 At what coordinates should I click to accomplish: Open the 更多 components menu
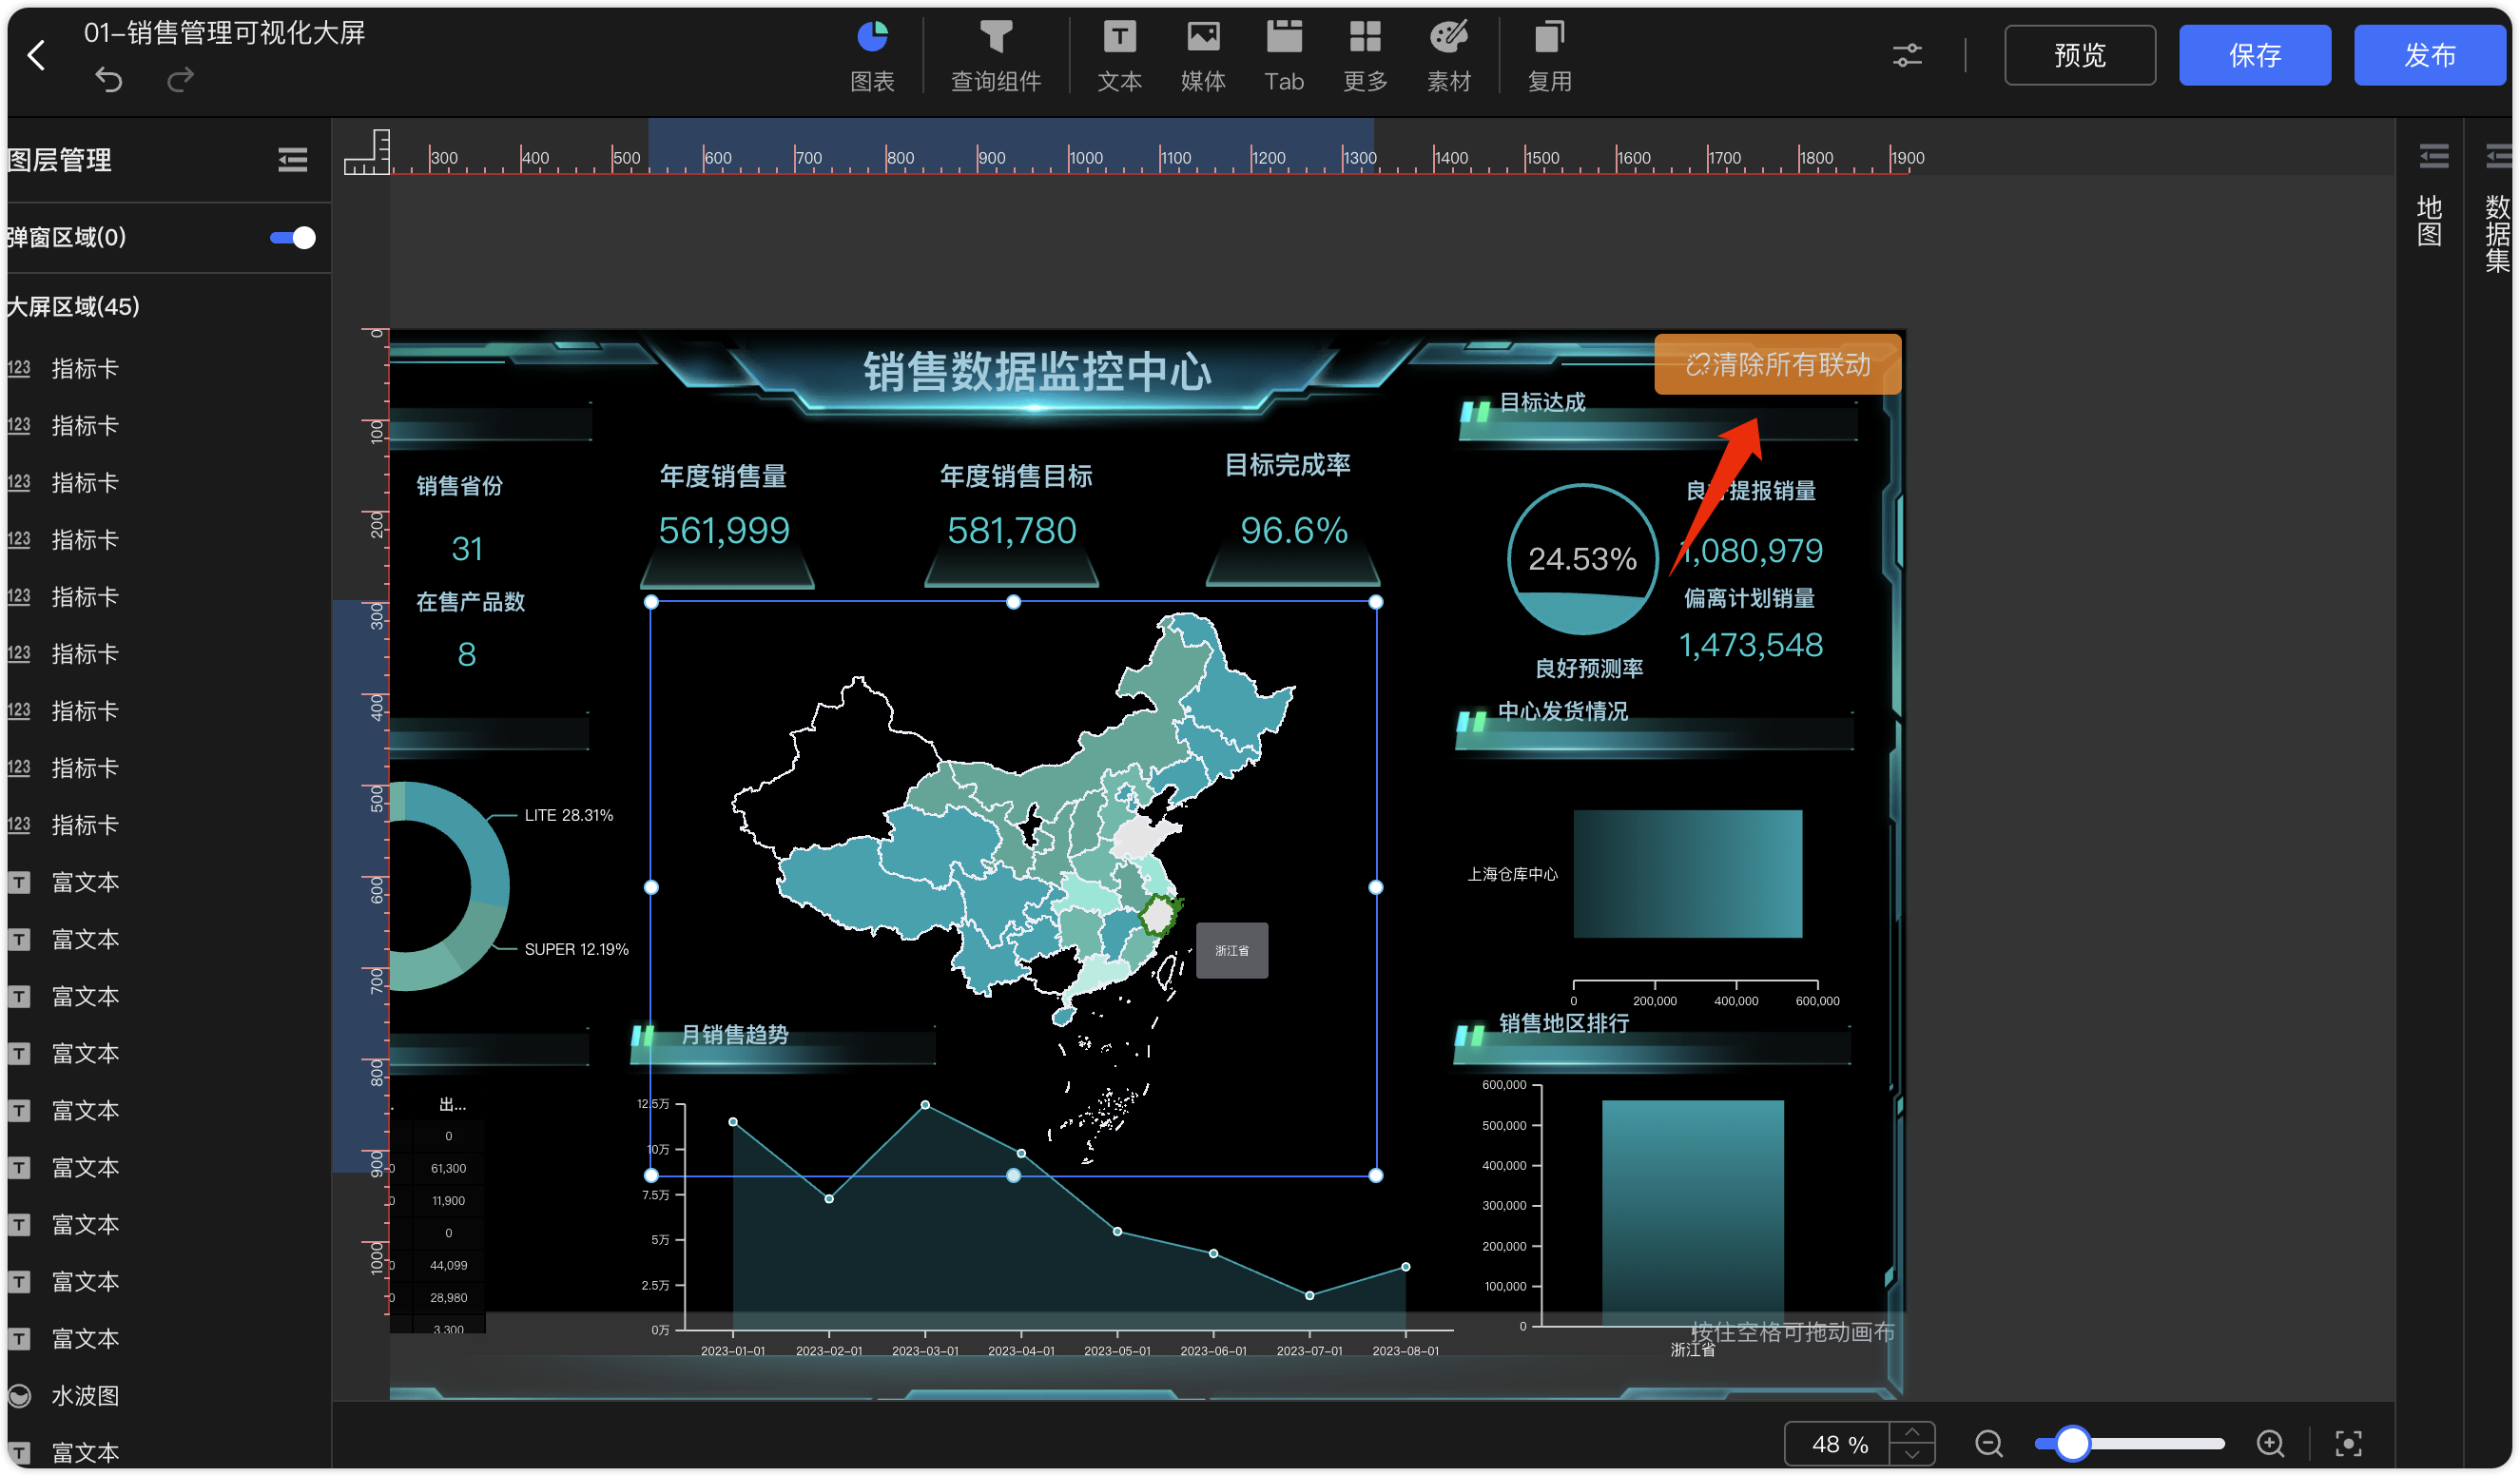[1364, 56]
